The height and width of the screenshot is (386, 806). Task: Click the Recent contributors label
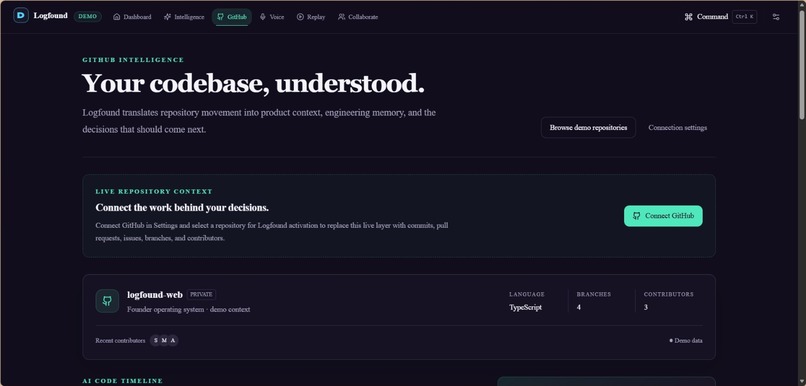point(120,340)
